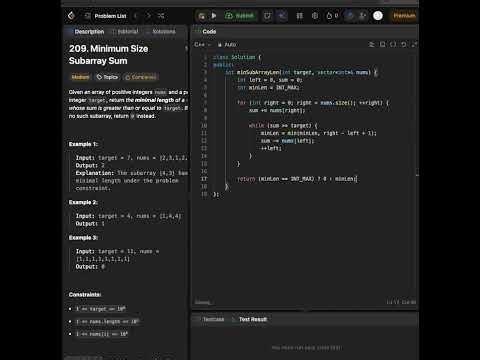Click the Medium difficulty tag
This screenshot has width=480, height=360.
click(80, 77)
